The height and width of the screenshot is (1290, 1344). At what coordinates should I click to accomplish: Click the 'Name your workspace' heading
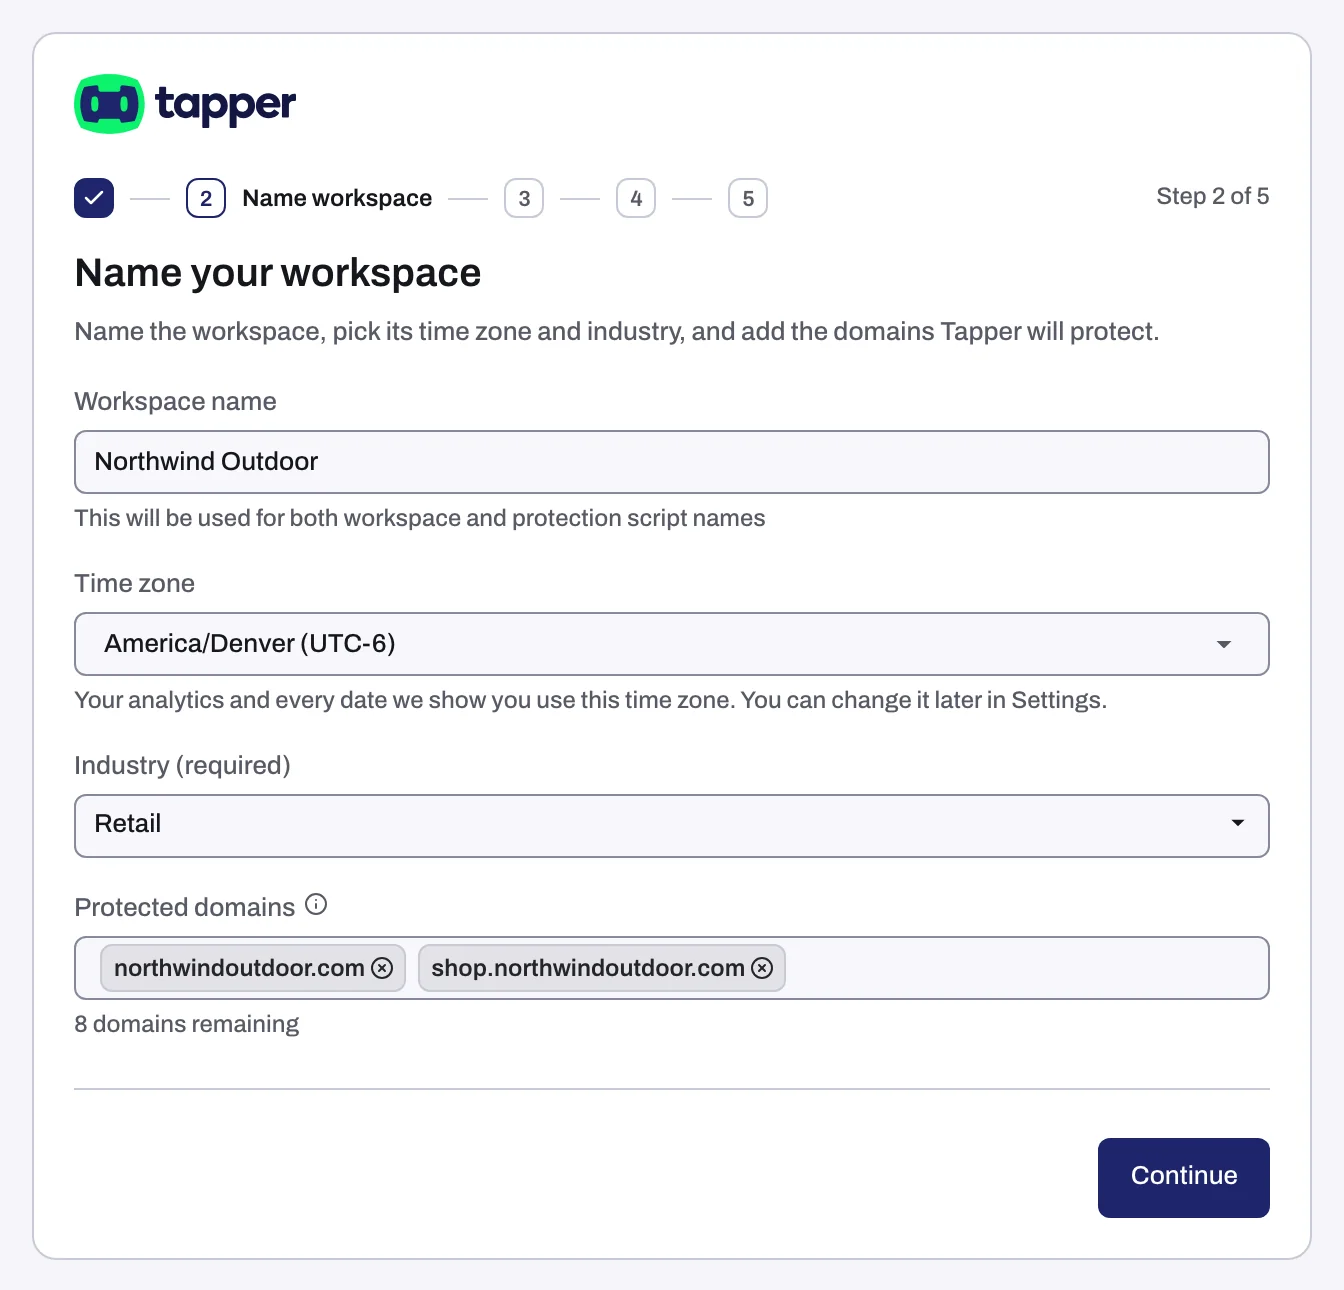tap(278, 273)
